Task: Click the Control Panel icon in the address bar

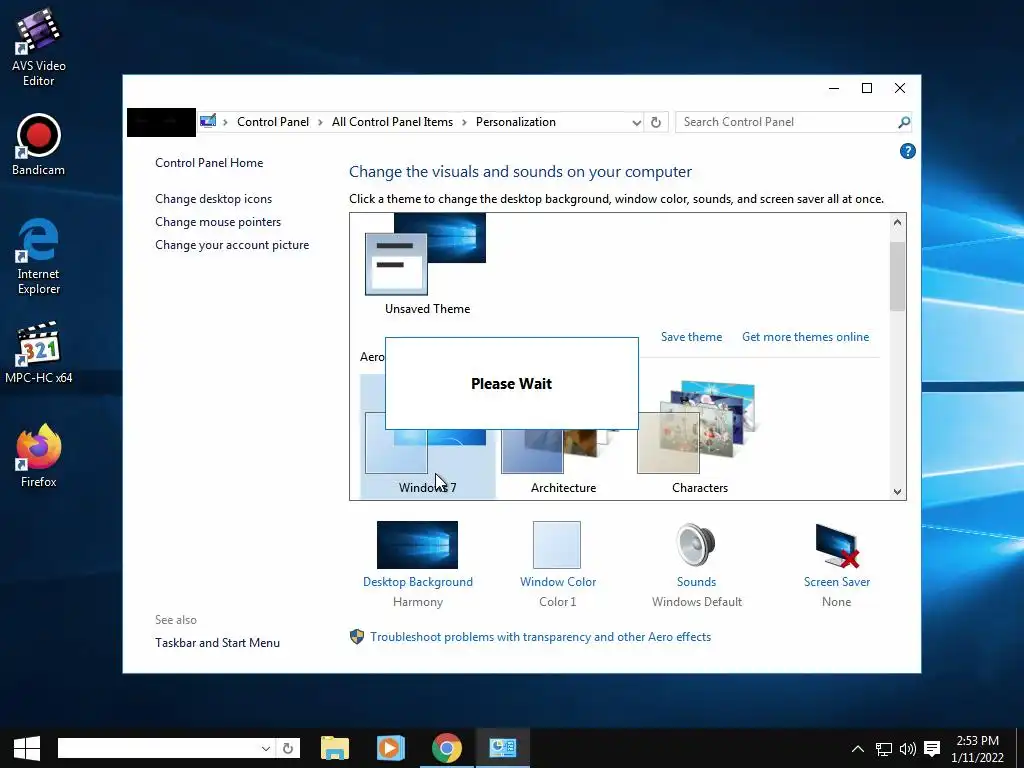Action: pos(208,121)
